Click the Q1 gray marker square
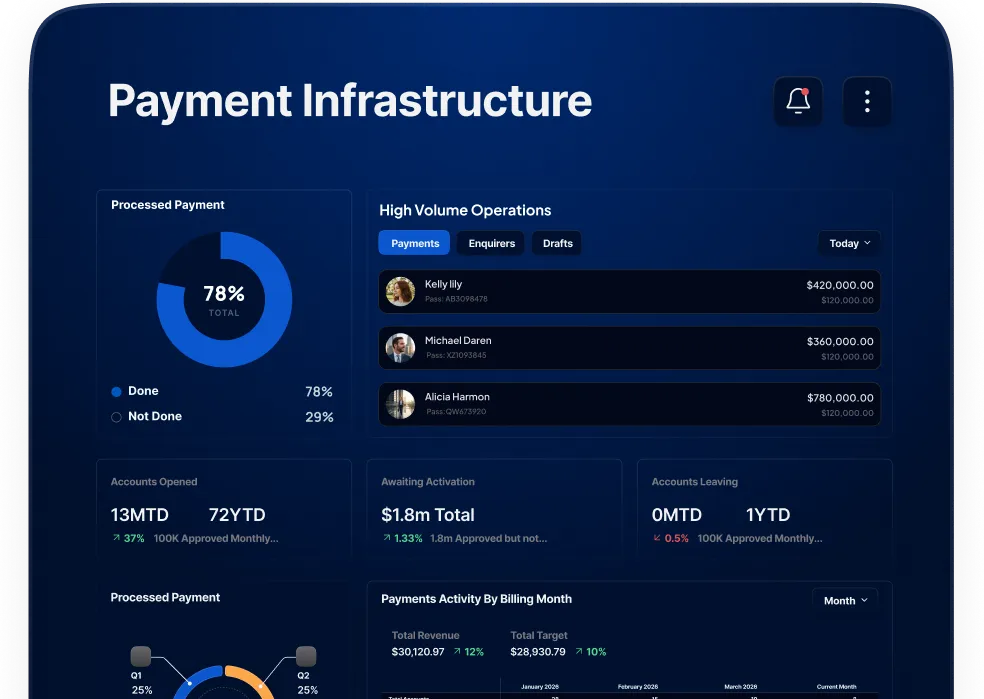The image size is (984, 699). 141,656
